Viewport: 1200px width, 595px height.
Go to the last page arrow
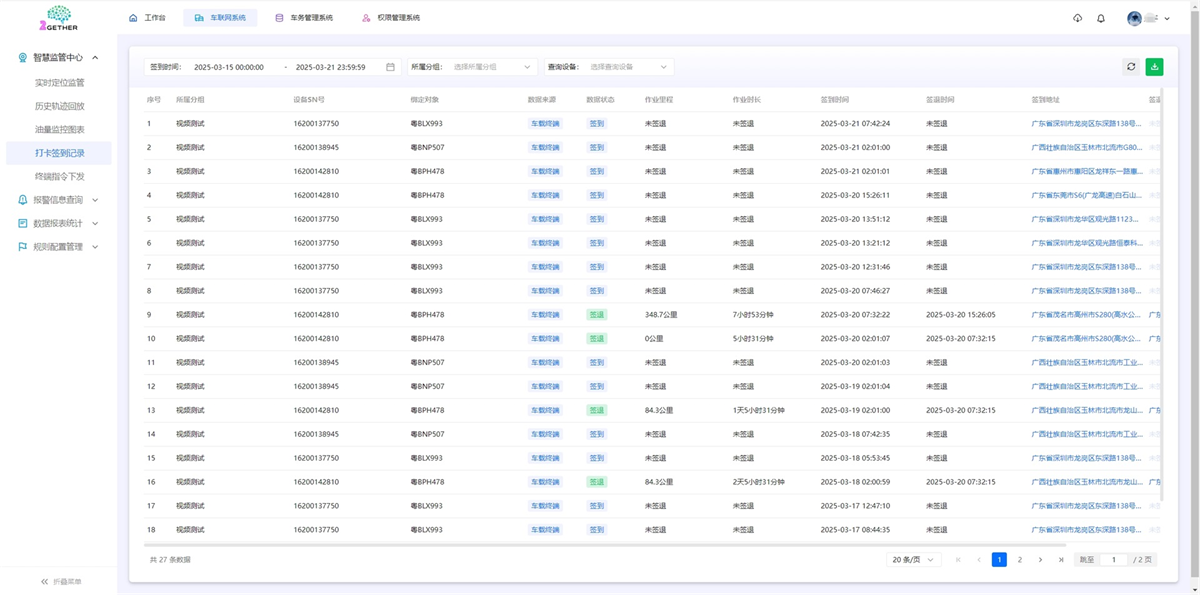[x=1061, y=560]
